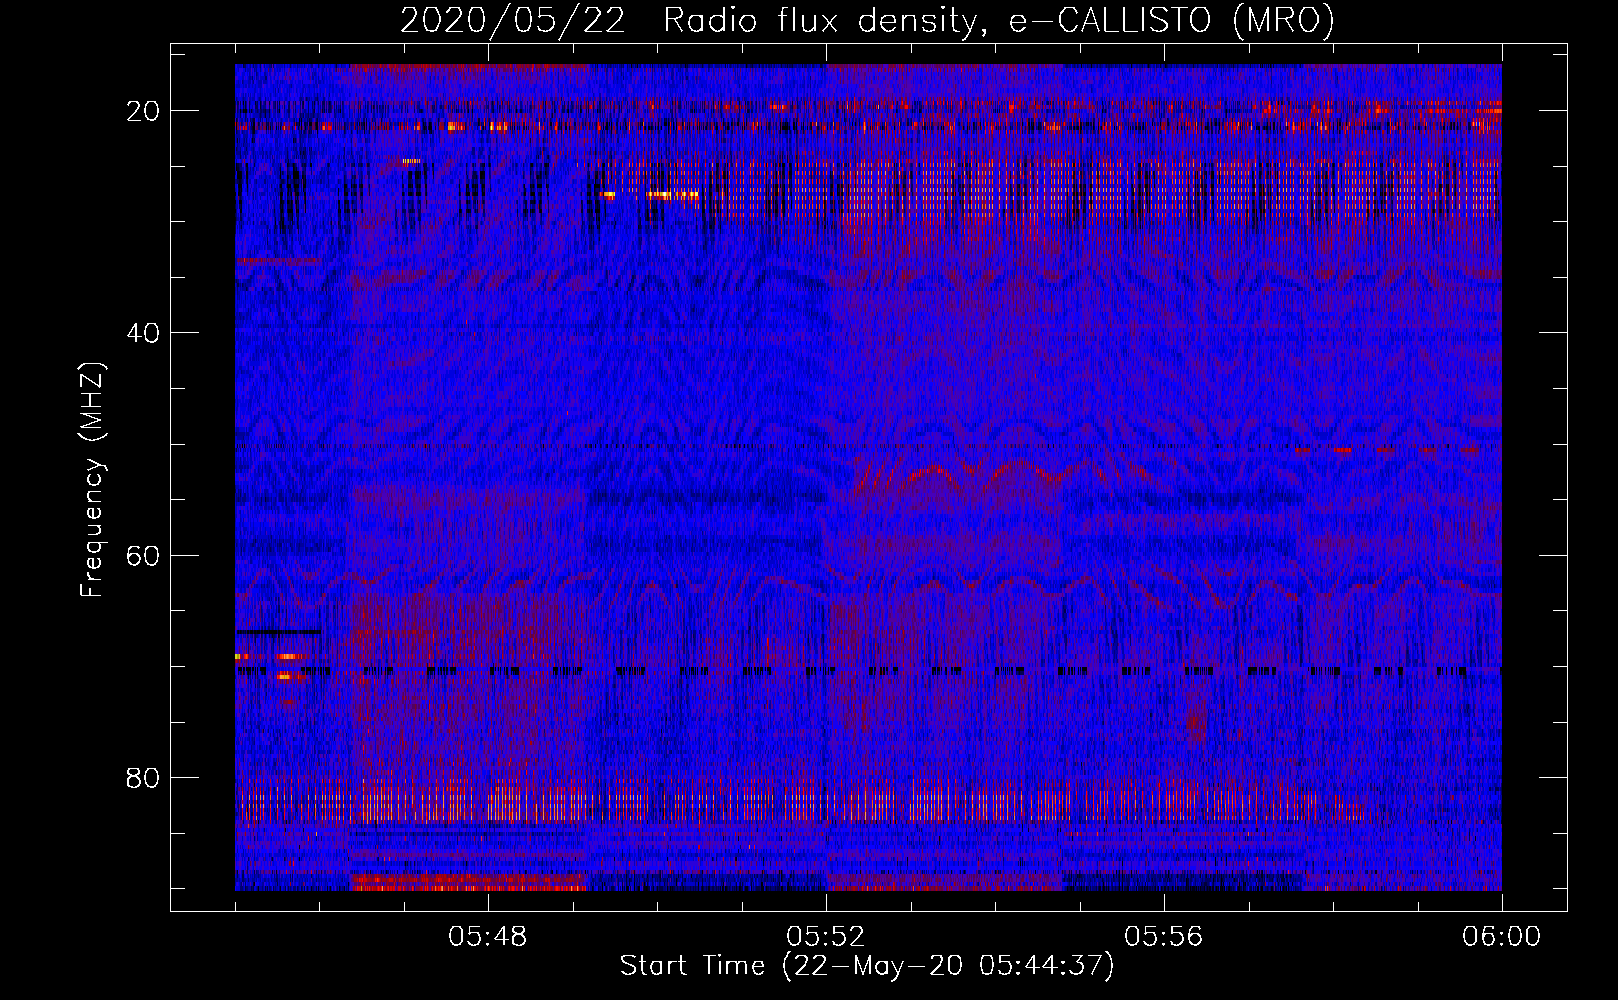The width and height of the screenshot is (1618, 1000).
Task: Click the '05:52' time tick label
Action: pos(826,937)
